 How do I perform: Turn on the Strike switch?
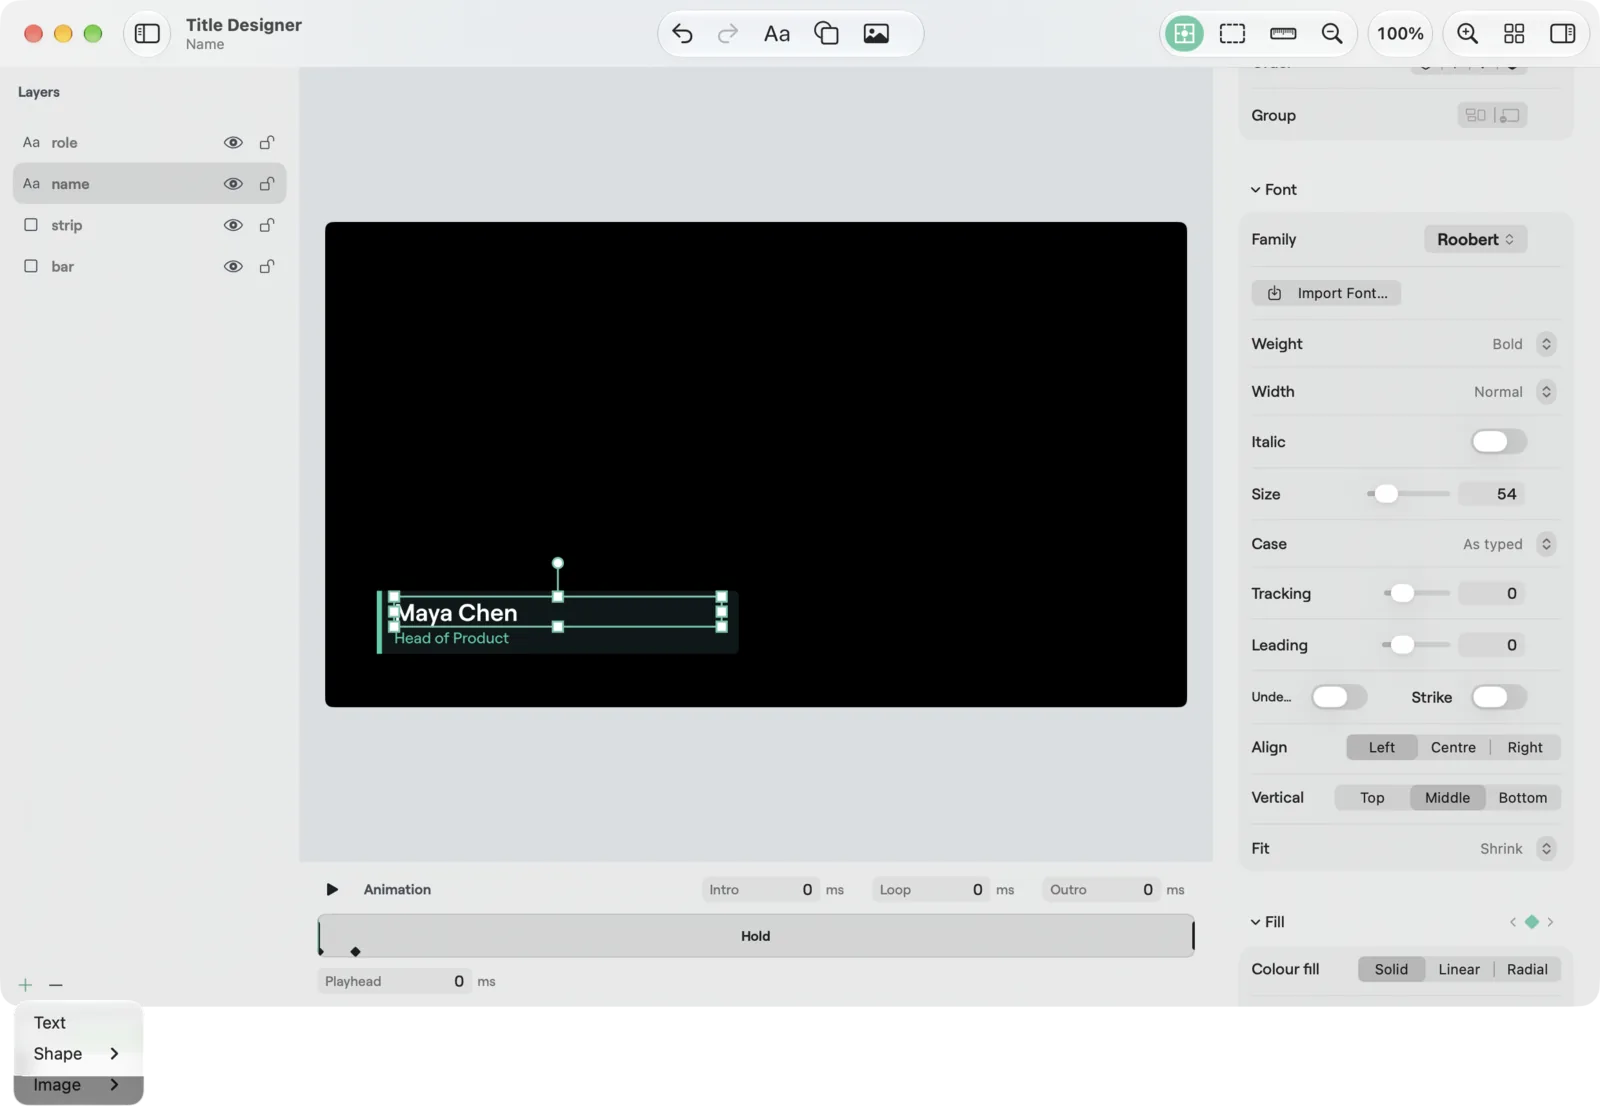(x=1499, y=697)
